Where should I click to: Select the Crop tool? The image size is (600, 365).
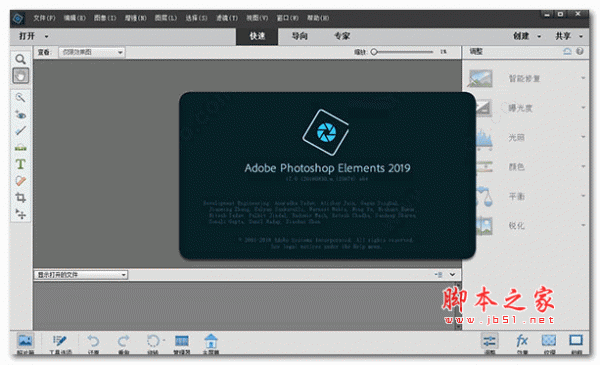20,197
